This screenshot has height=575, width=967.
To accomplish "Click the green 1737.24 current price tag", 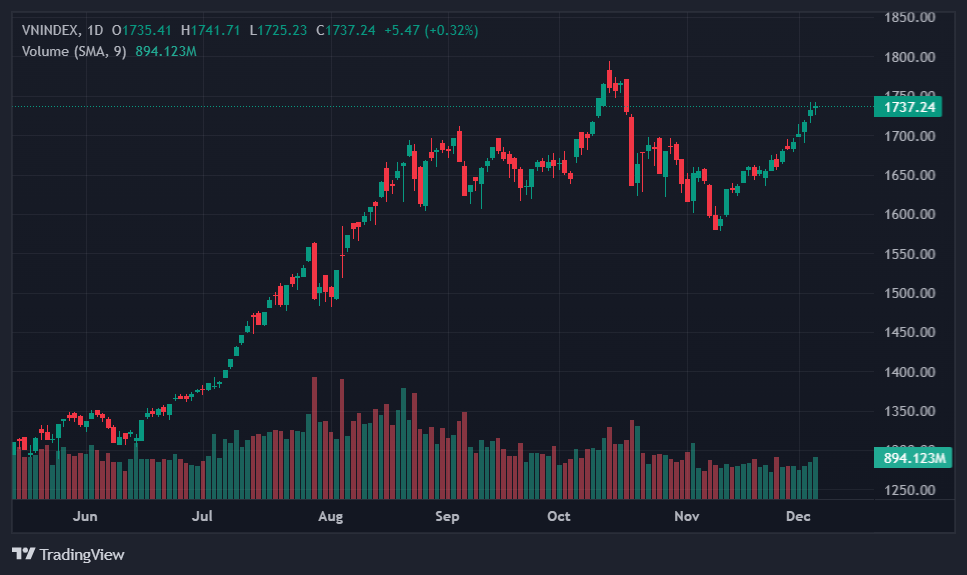I will [908, 107].
